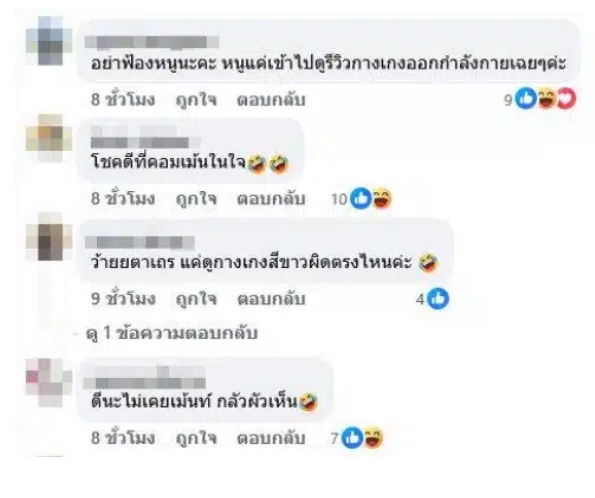Click the blue like reaction icon on first comment
This screenshot has width=595, height=498.
coord(526,98)
